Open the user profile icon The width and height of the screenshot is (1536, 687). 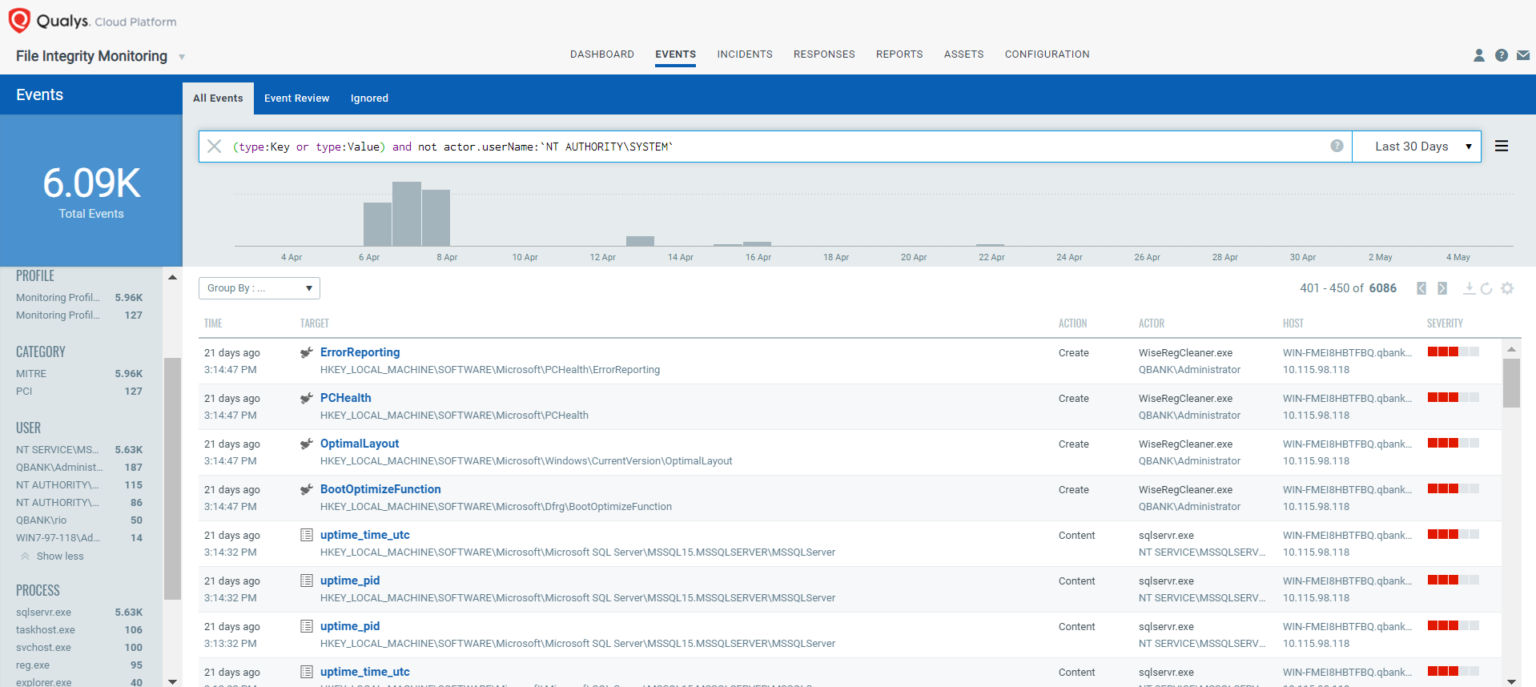pos(1479,55)
